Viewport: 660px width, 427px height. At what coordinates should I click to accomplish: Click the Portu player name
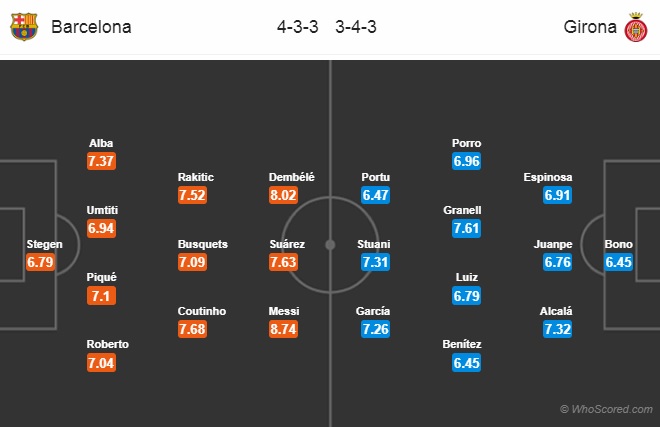pyautogui.click(x=375, y=177)
